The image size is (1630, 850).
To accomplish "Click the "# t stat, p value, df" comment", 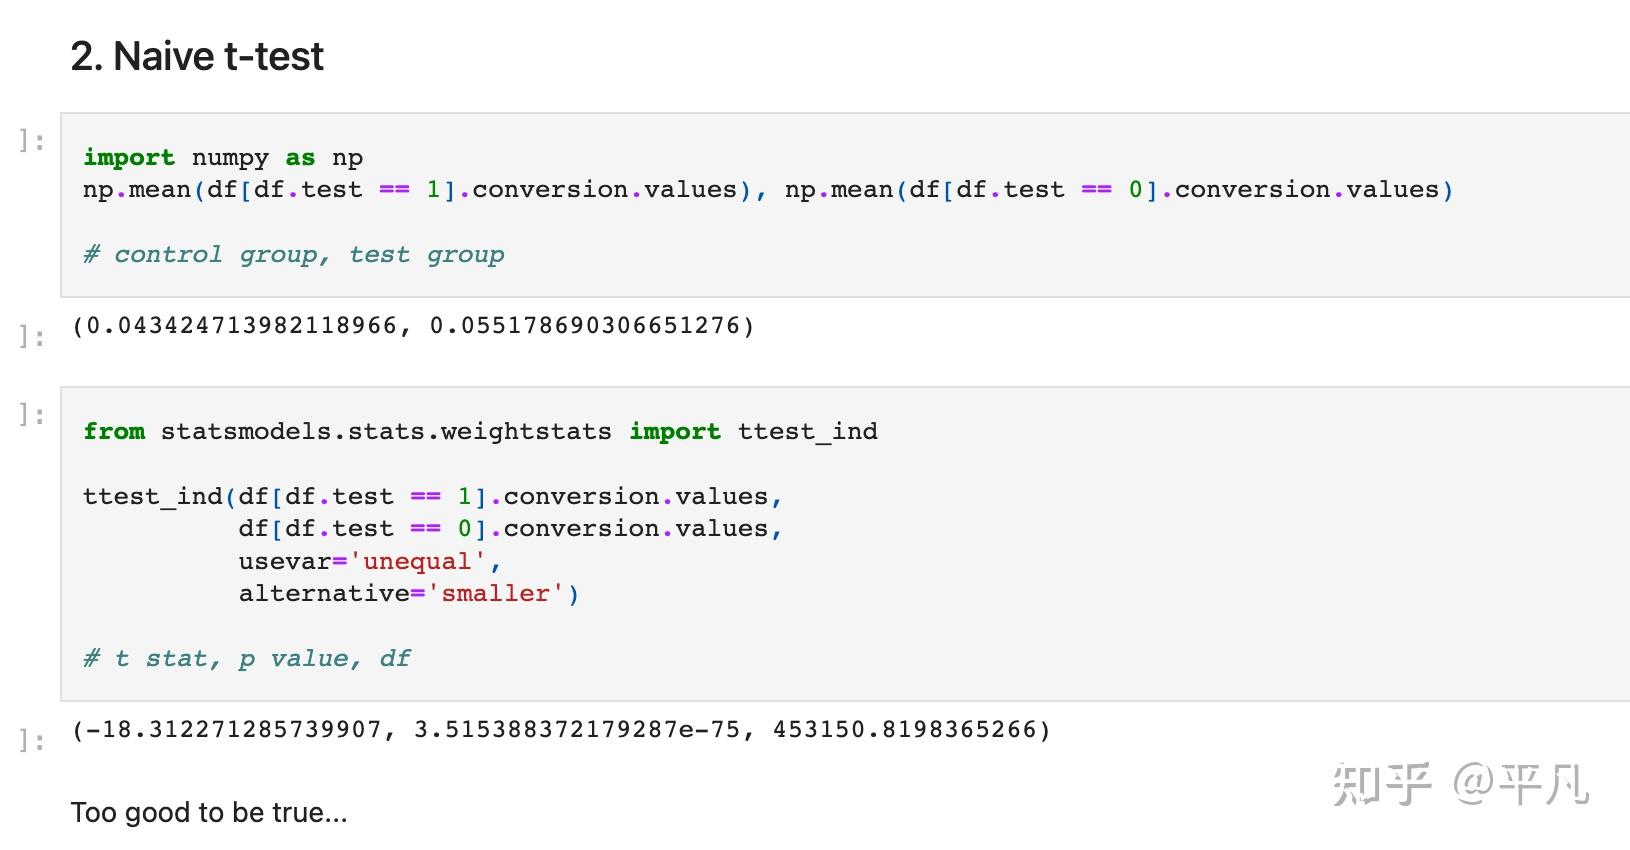I will pos(246,658).
